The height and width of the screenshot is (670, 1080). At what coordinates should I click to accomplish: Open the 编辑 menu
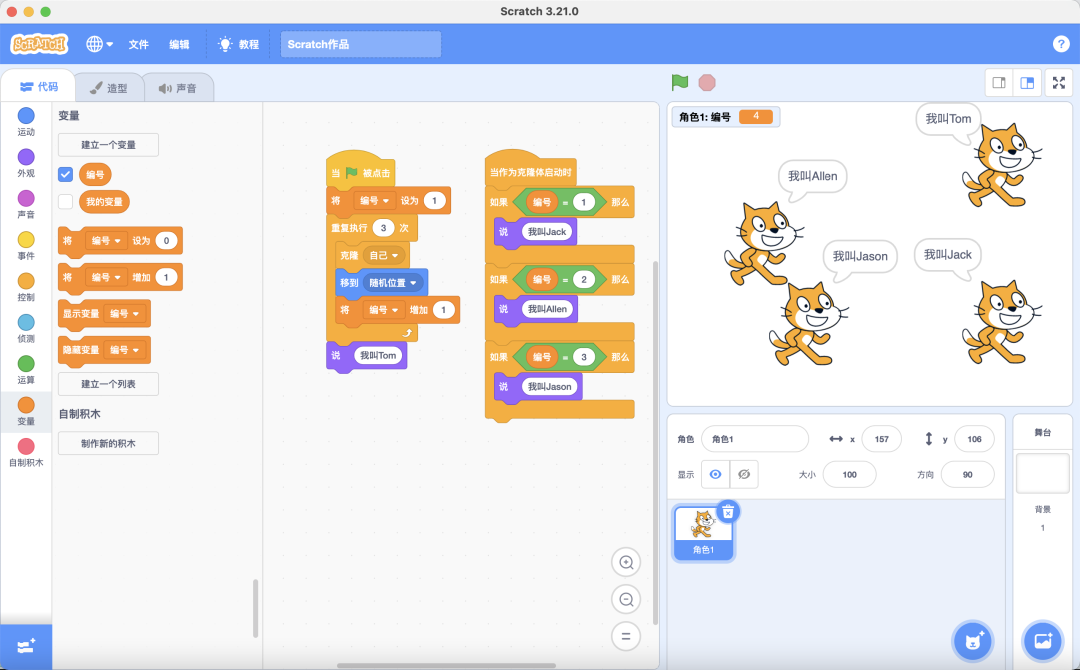click(x=179, y=44)
